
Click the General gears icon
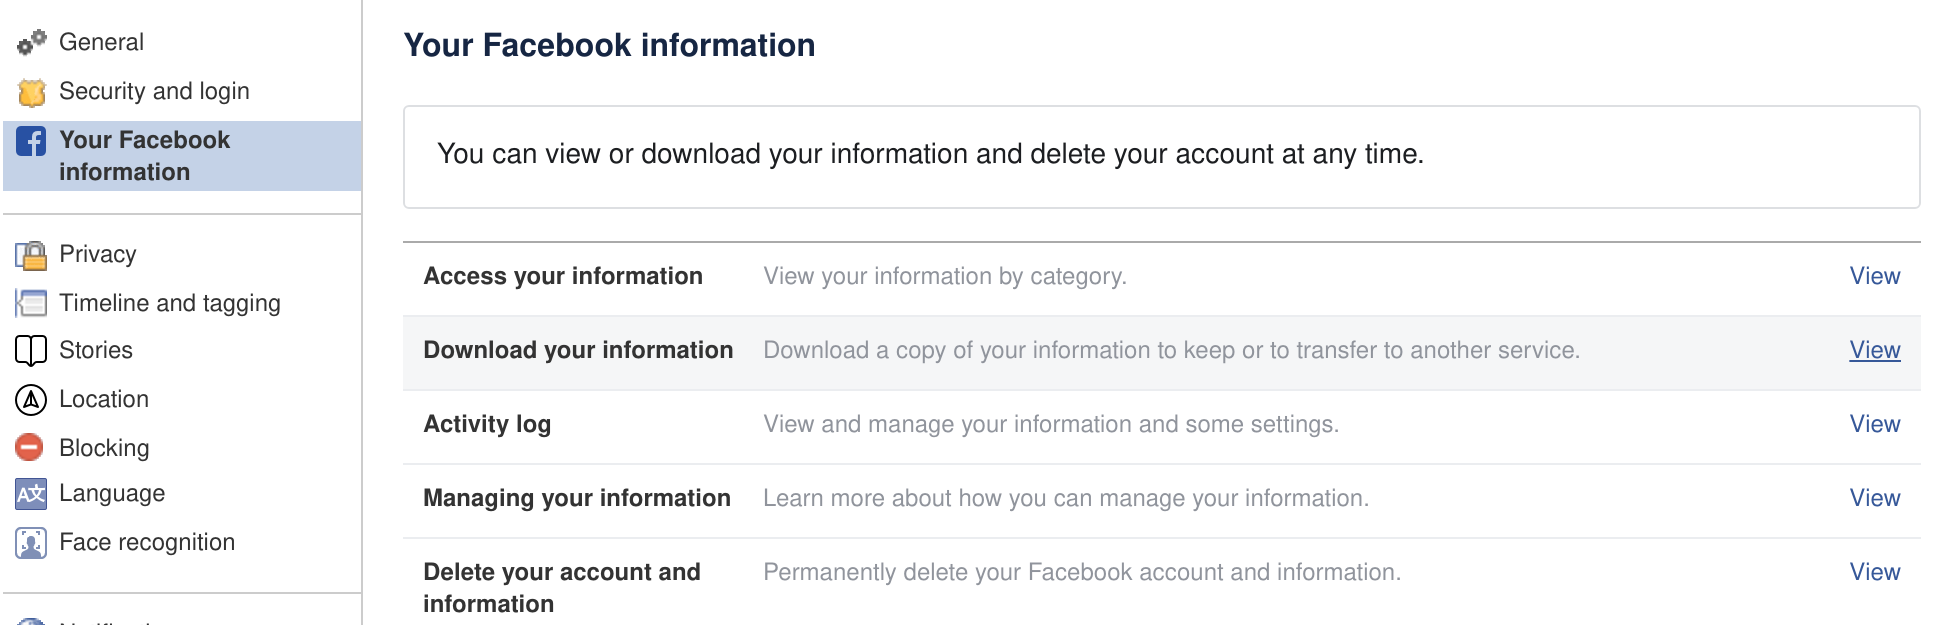tap(32, 42)
